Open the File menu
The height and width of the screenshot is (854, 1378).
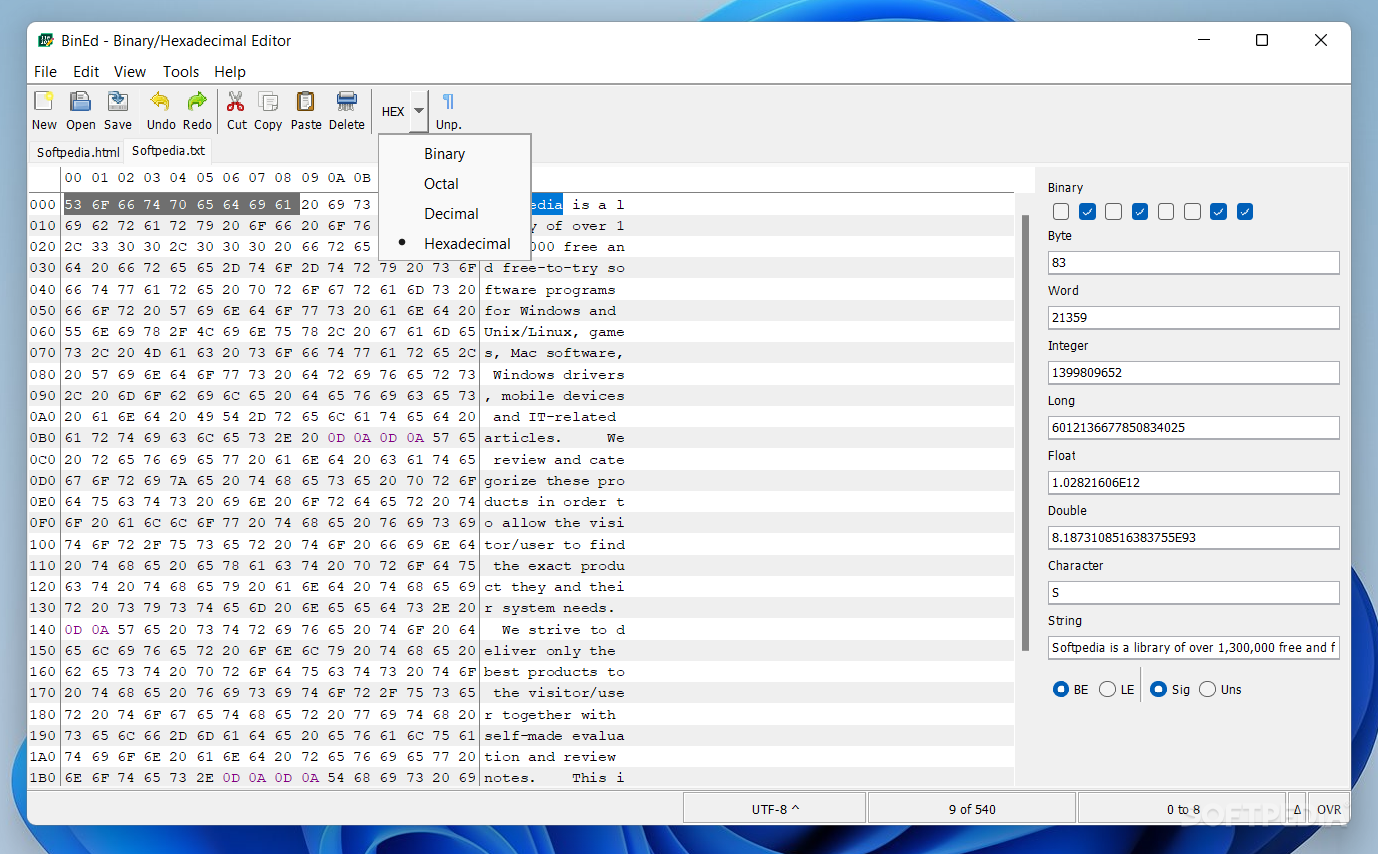pyautogui.click(x=46, y=72)
